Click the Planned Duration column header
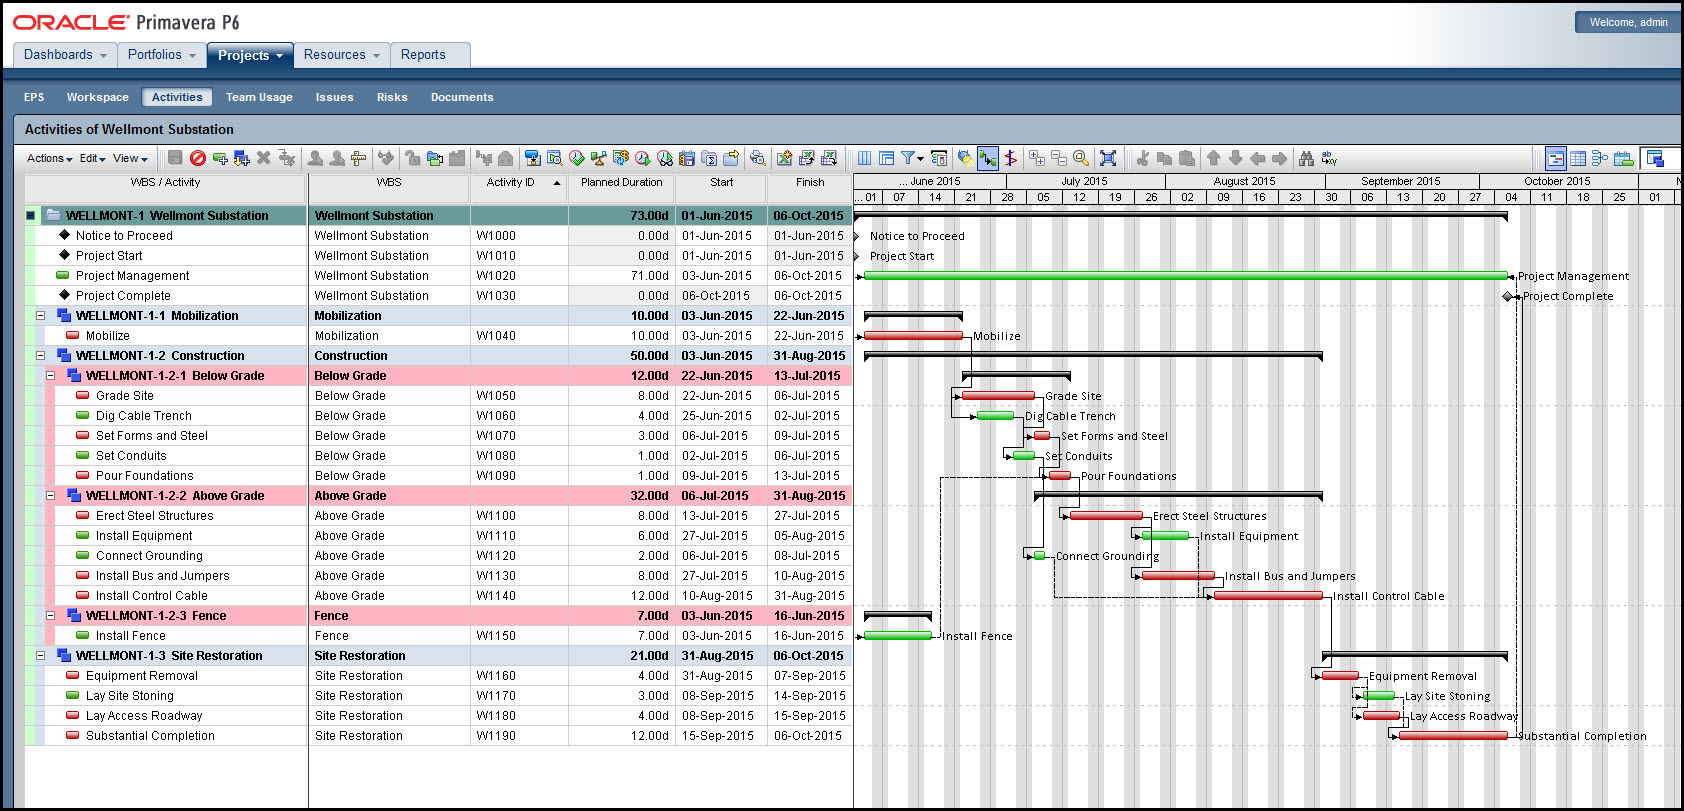 tap(622, 187)
